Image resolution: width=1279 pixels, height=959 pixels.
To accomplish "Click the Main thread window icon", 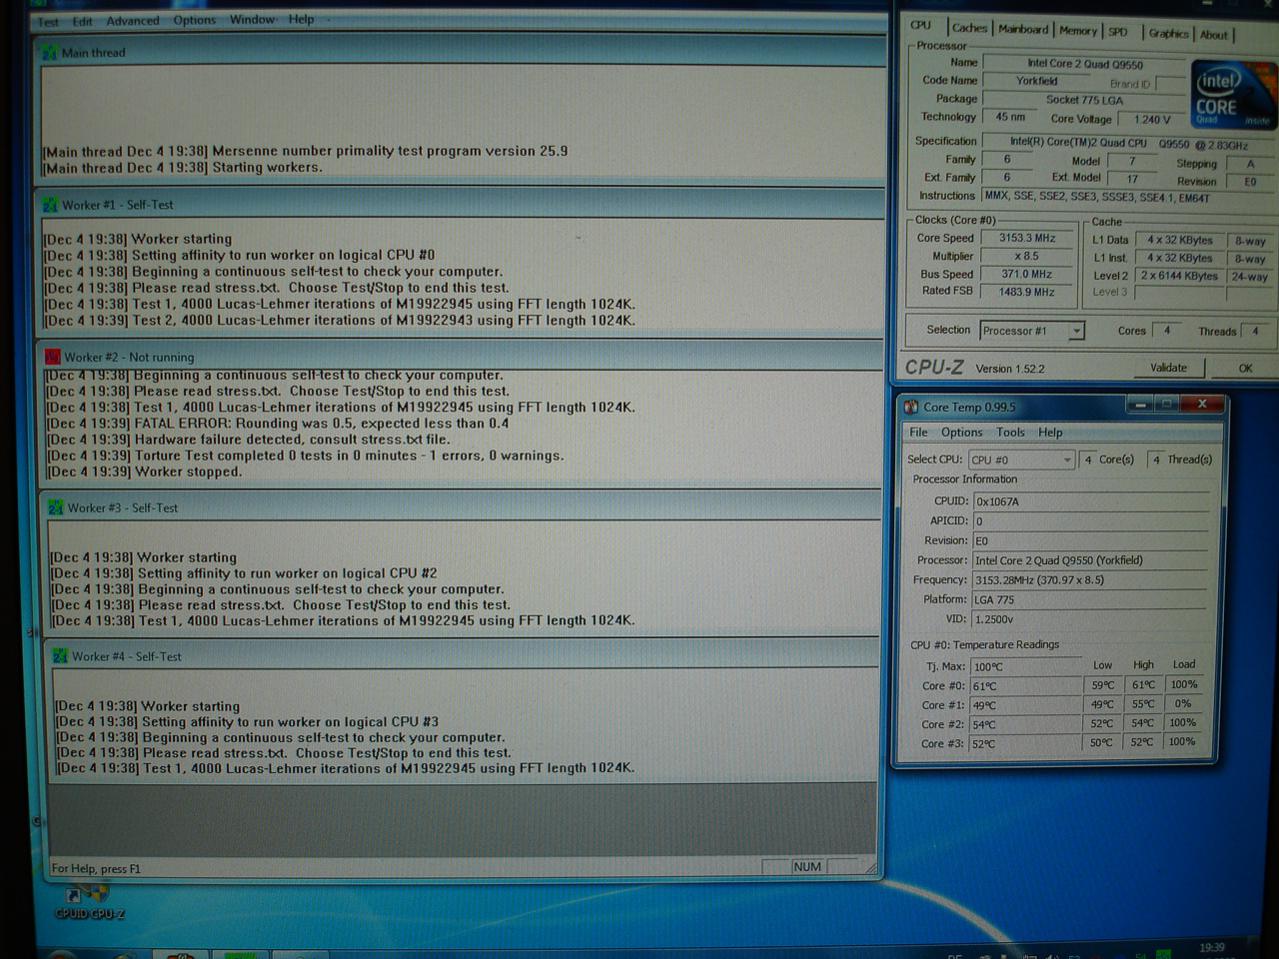I will point(49,53).
